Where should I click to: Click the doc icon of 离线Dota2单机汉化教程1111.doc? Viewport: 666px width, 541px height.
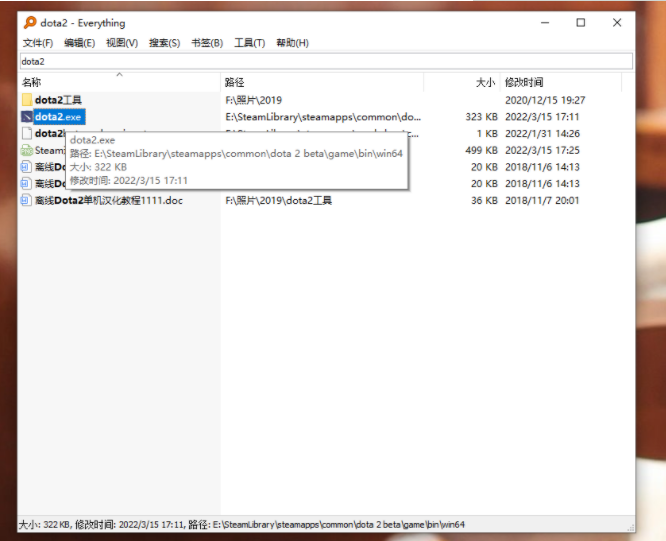(x=26, y=200)
